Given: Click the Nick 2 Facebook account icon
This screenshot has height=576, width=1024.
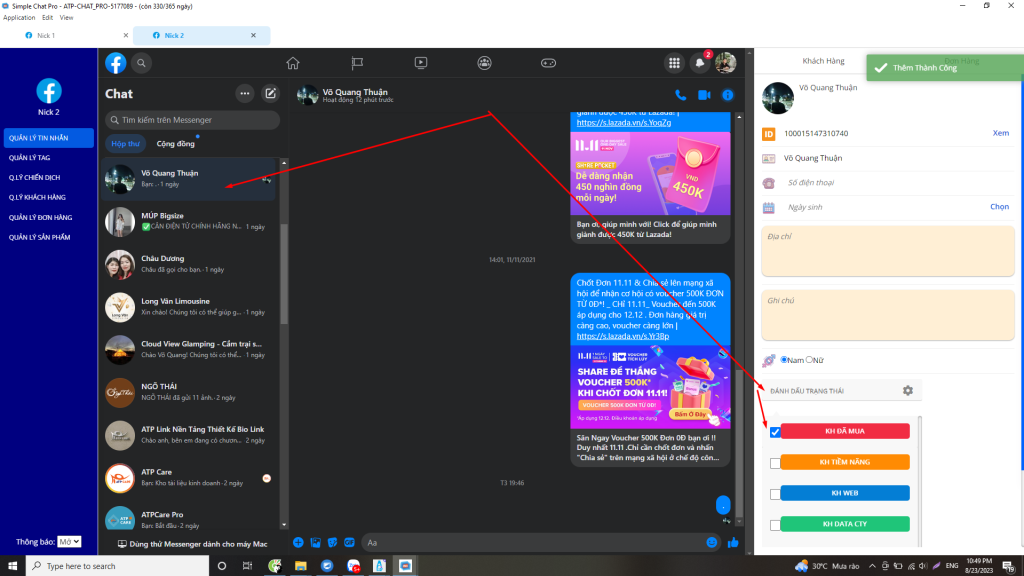Looking at the screenshot, I should coord(48,91).
